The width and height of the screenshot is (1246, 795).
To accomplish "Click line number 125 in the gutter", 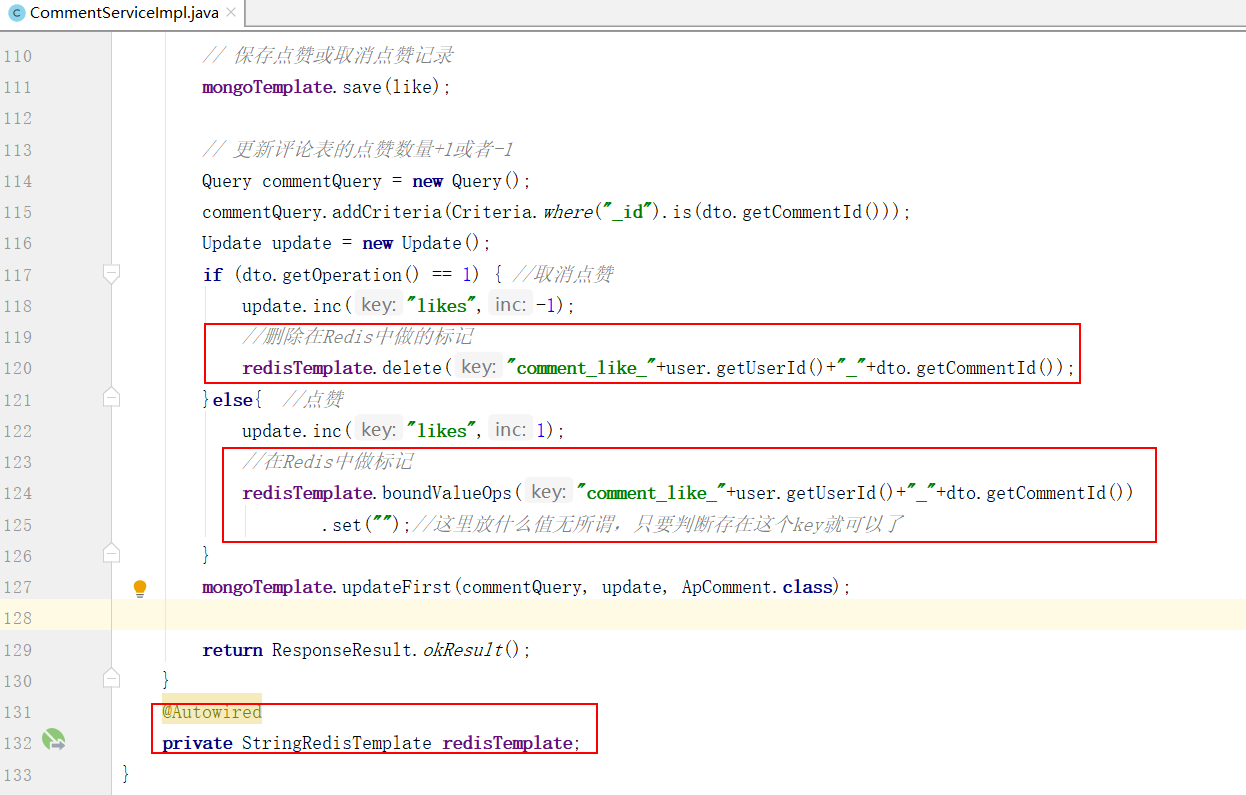I will tap(17, 524).
